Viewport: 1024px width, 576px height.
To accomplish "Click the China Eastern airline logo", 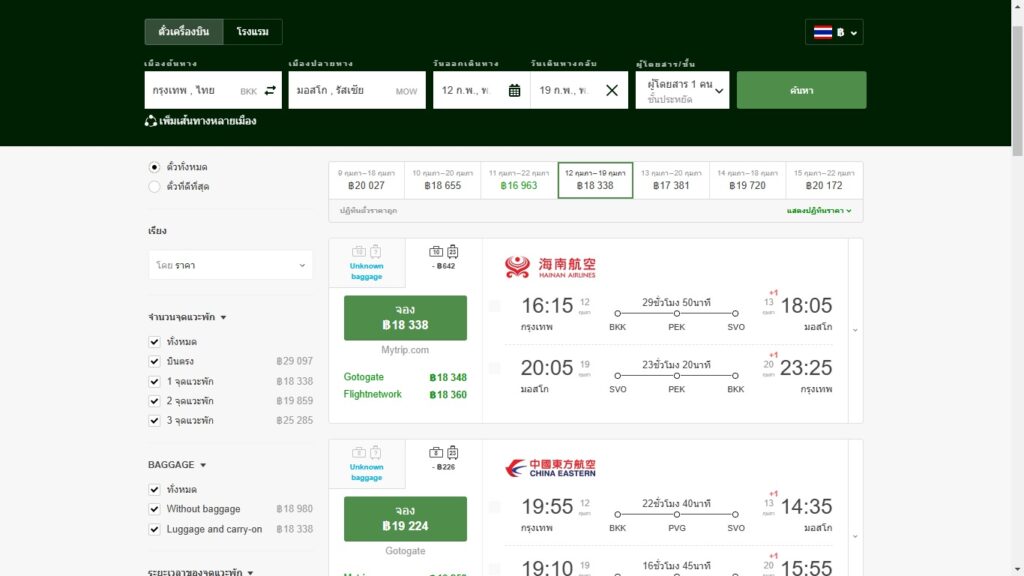I will pyautogui.click(x=550, y=468).
